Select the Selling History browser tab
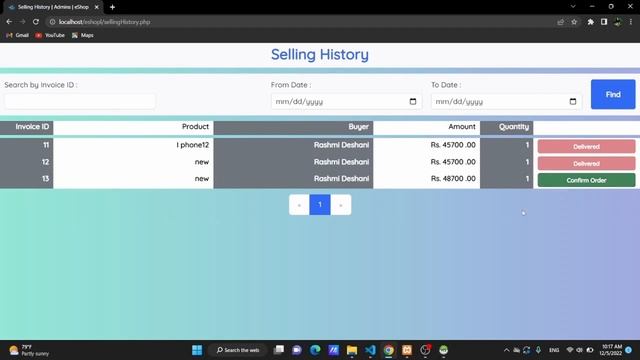640x360 pixels. tap(53, 7)
